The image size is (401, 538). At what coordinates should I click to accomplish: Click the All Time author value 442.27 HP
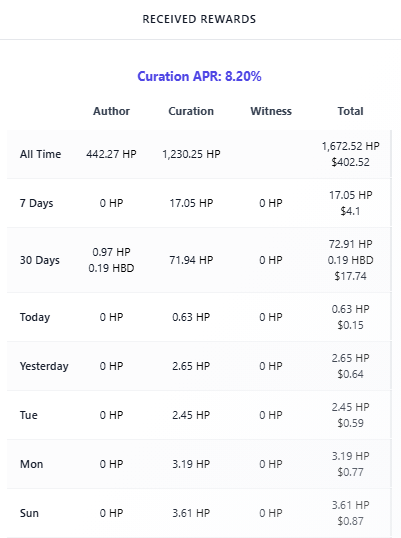pyautogui.click(x=111, y=154)
